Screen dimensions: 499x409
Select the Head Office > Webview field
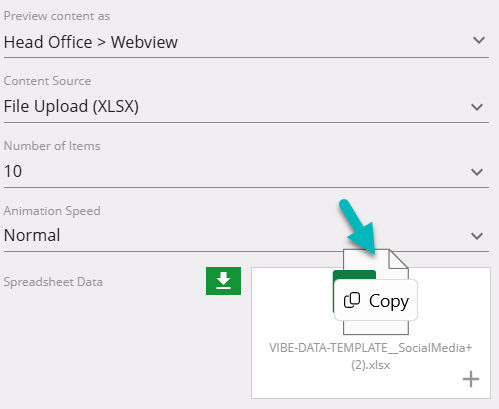click(246, 42)
